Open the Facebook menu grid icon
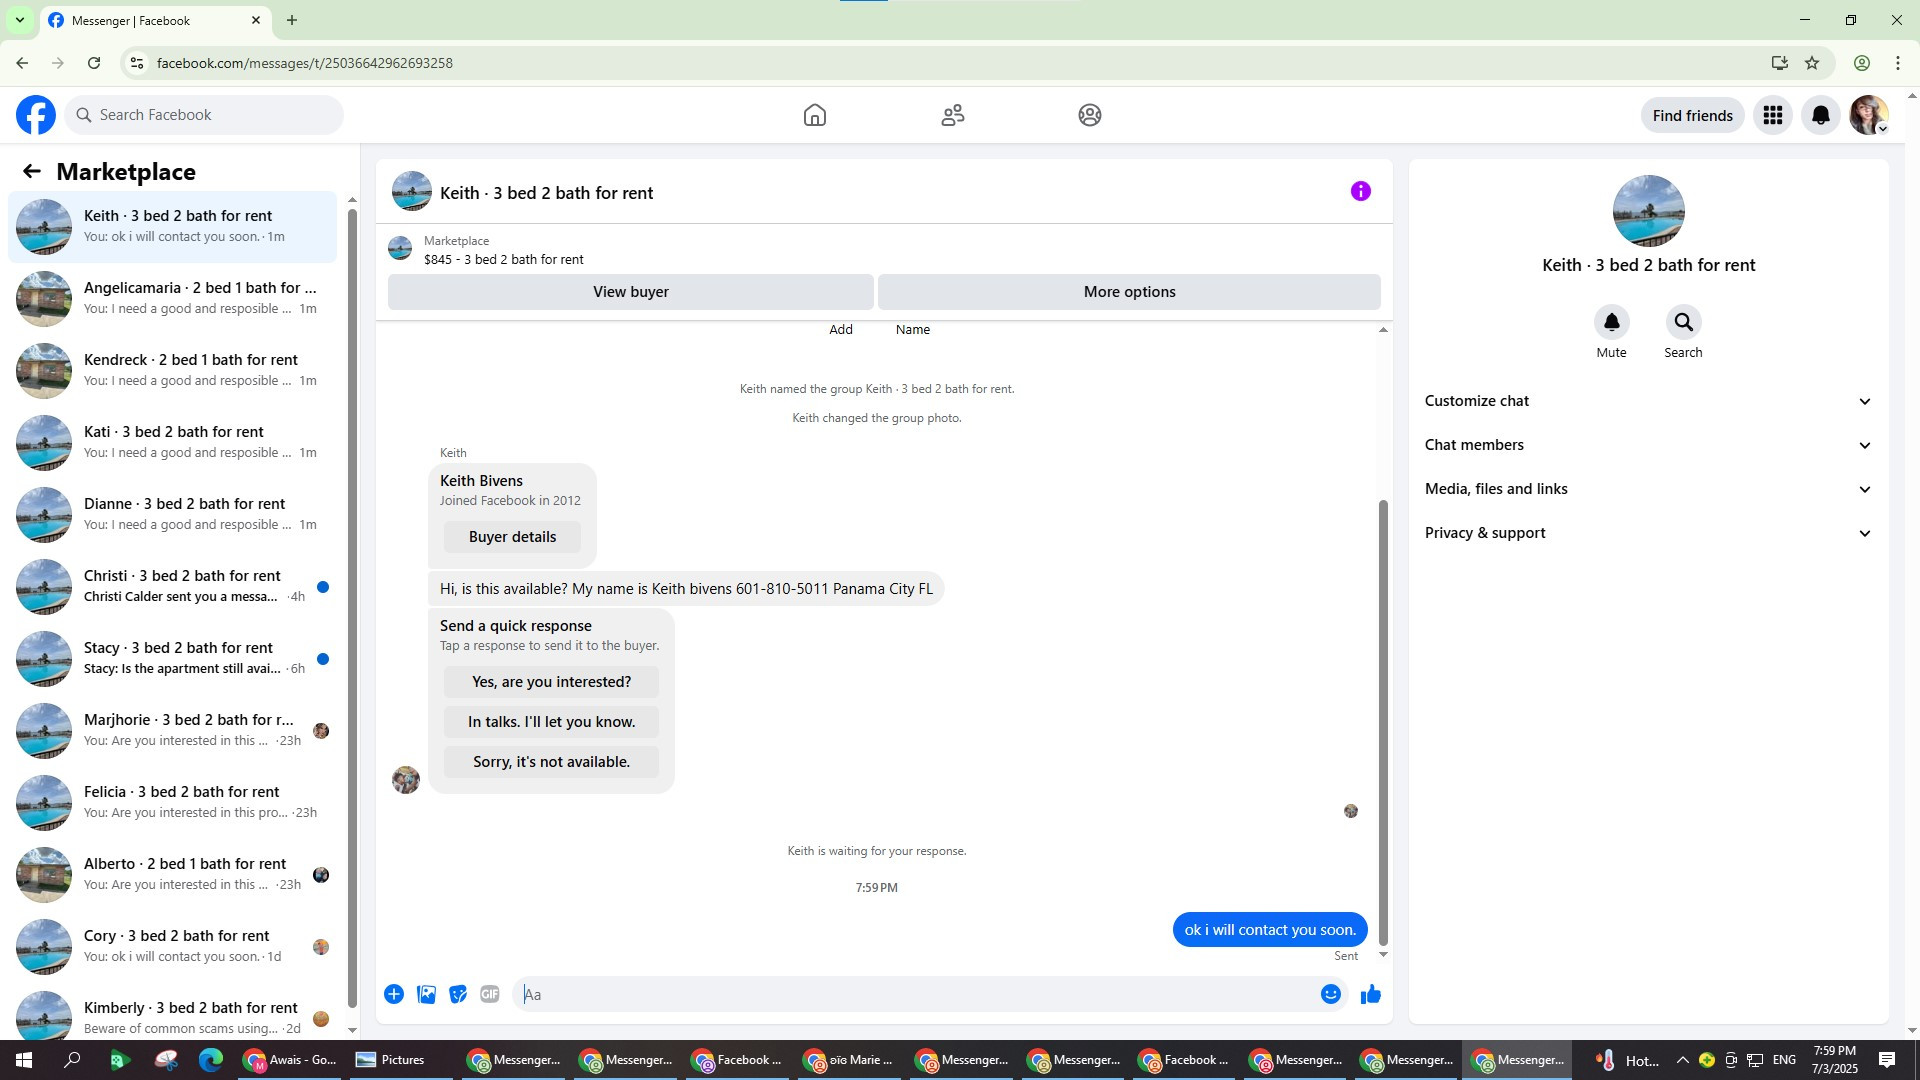The image size is (1920, 1080). pos(1772,115)
